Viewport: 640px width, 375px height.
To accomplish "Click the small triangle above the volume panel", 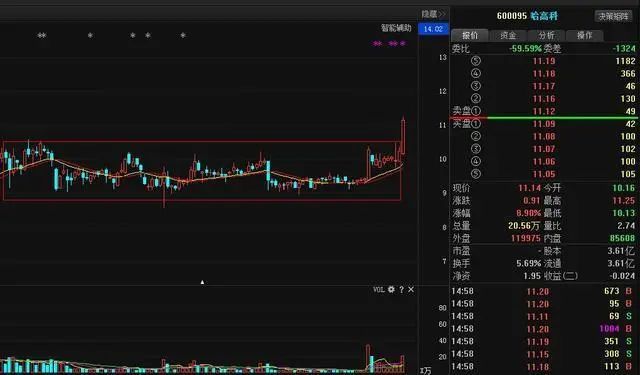I will tap(202, 282).
